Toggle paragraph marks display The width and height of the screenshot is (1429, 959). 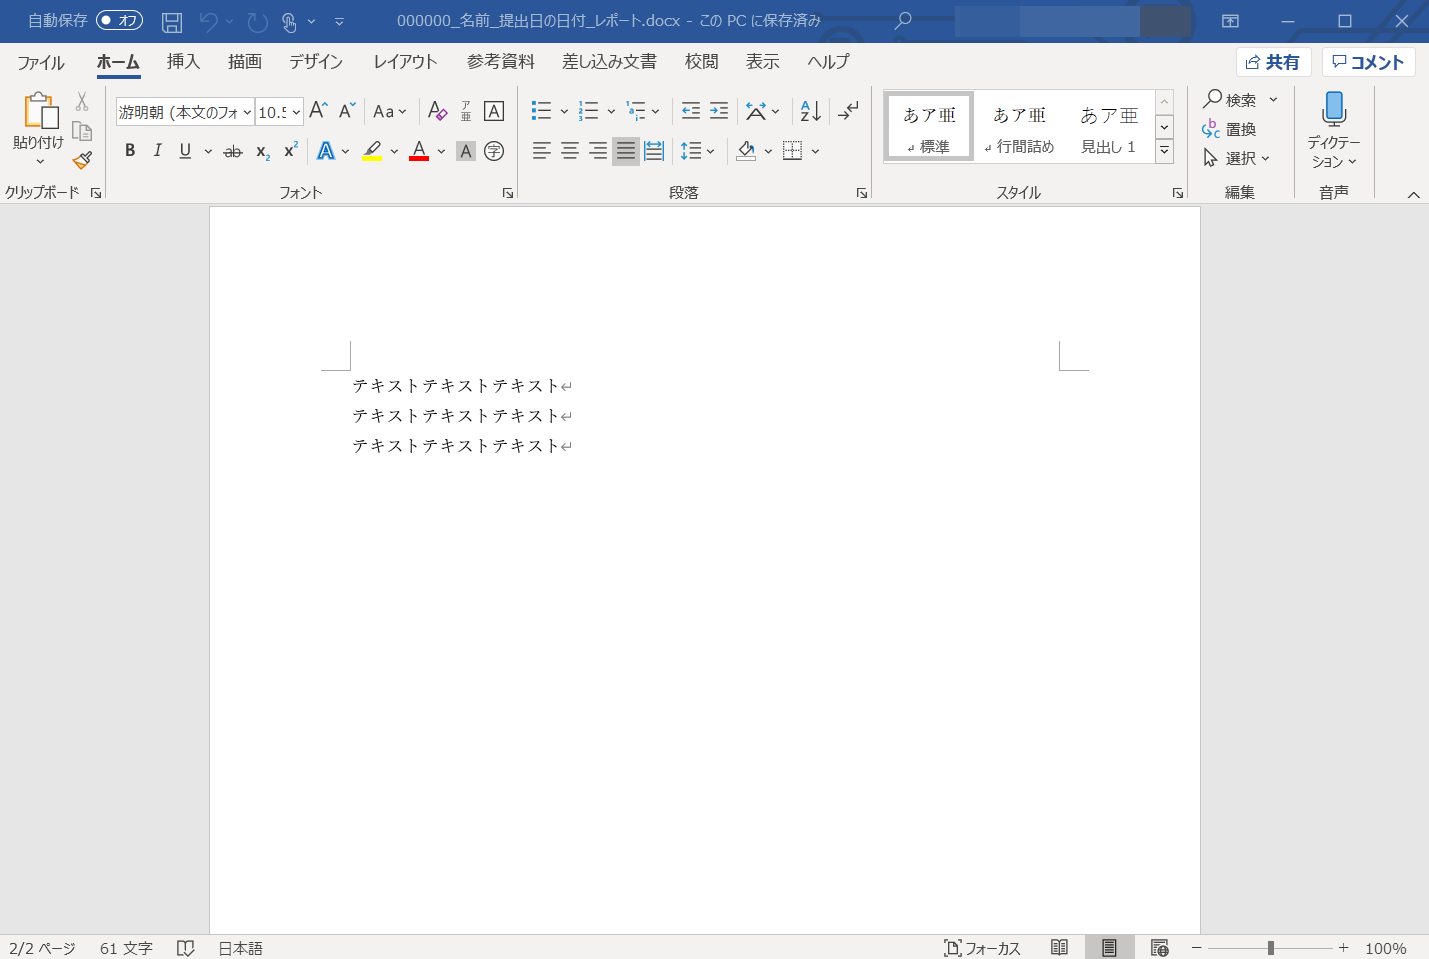pos(848,111)
